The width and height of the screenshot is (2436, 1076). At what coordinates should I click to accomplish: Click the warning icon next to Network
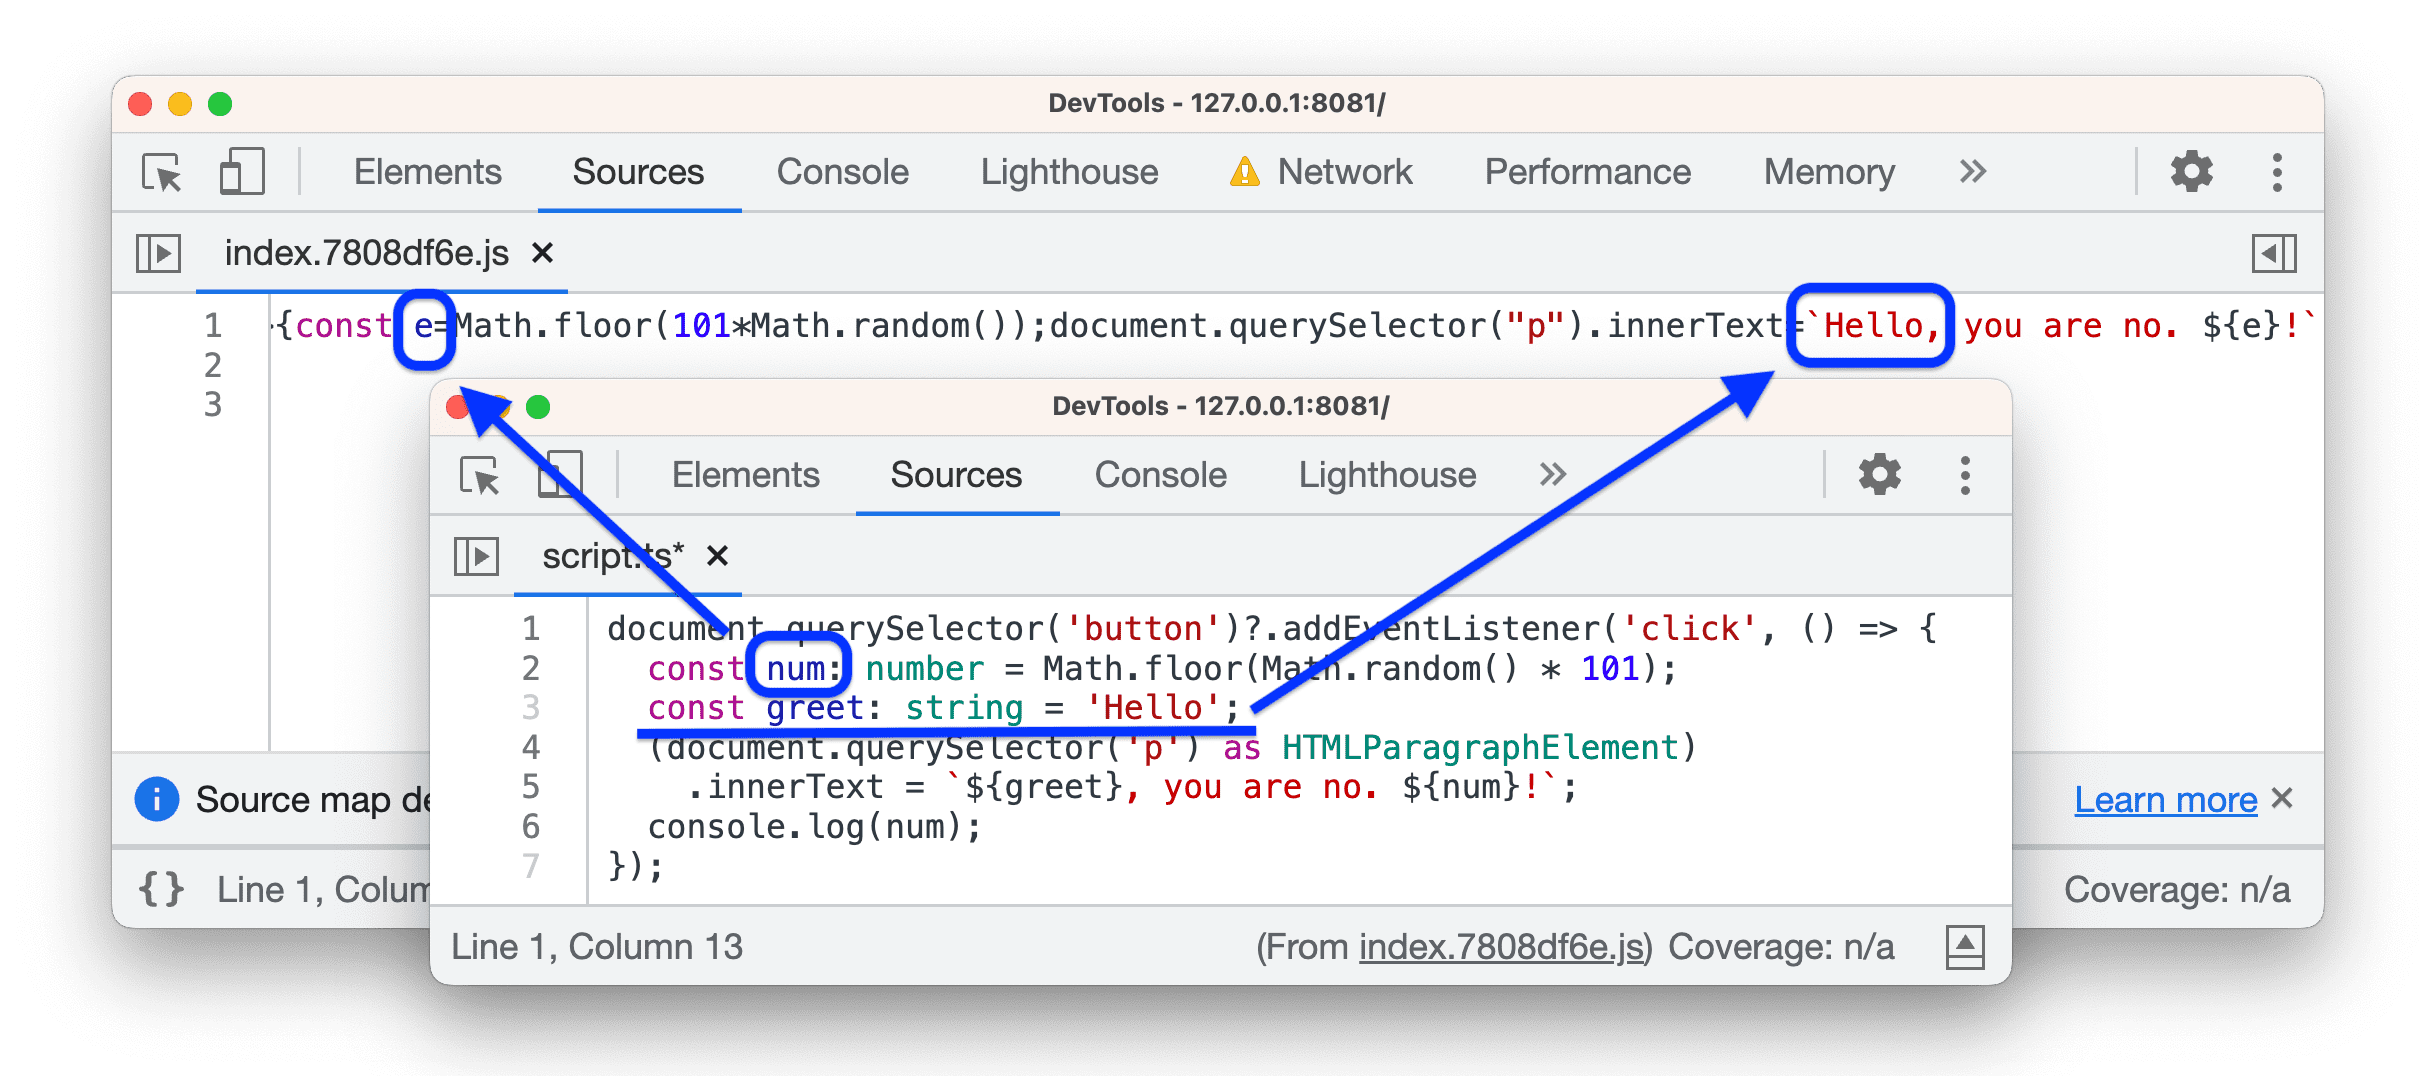(x=1243, y=171)
